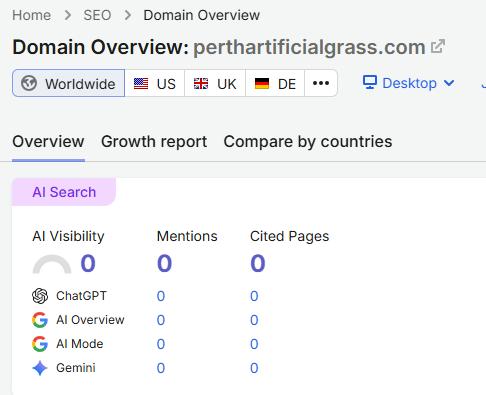Viewport: 486px width, 395px height.
Task: Go to the Home breadcrumb
Action: pos(32,15)
